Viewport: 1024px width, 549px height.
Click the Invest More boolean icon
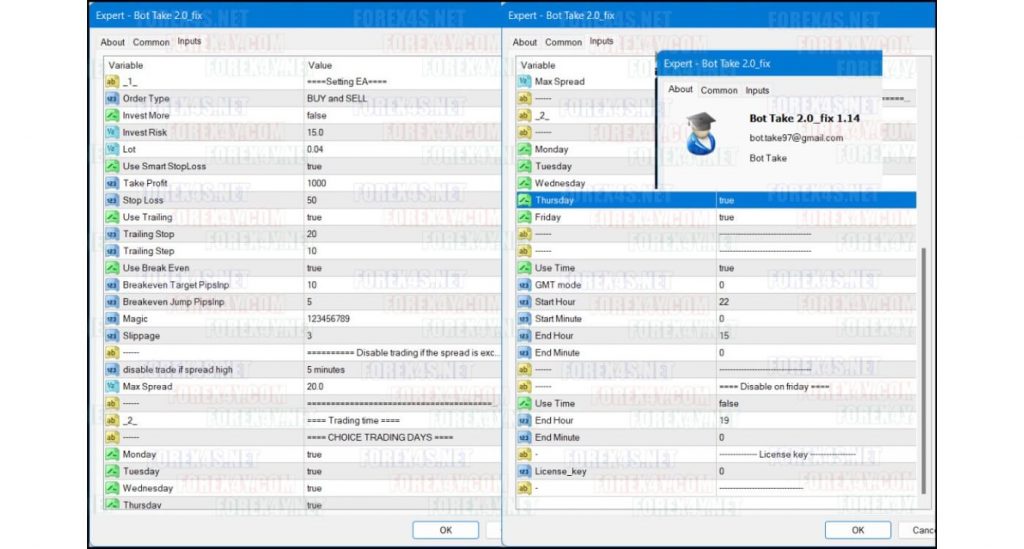coord(112,116)
